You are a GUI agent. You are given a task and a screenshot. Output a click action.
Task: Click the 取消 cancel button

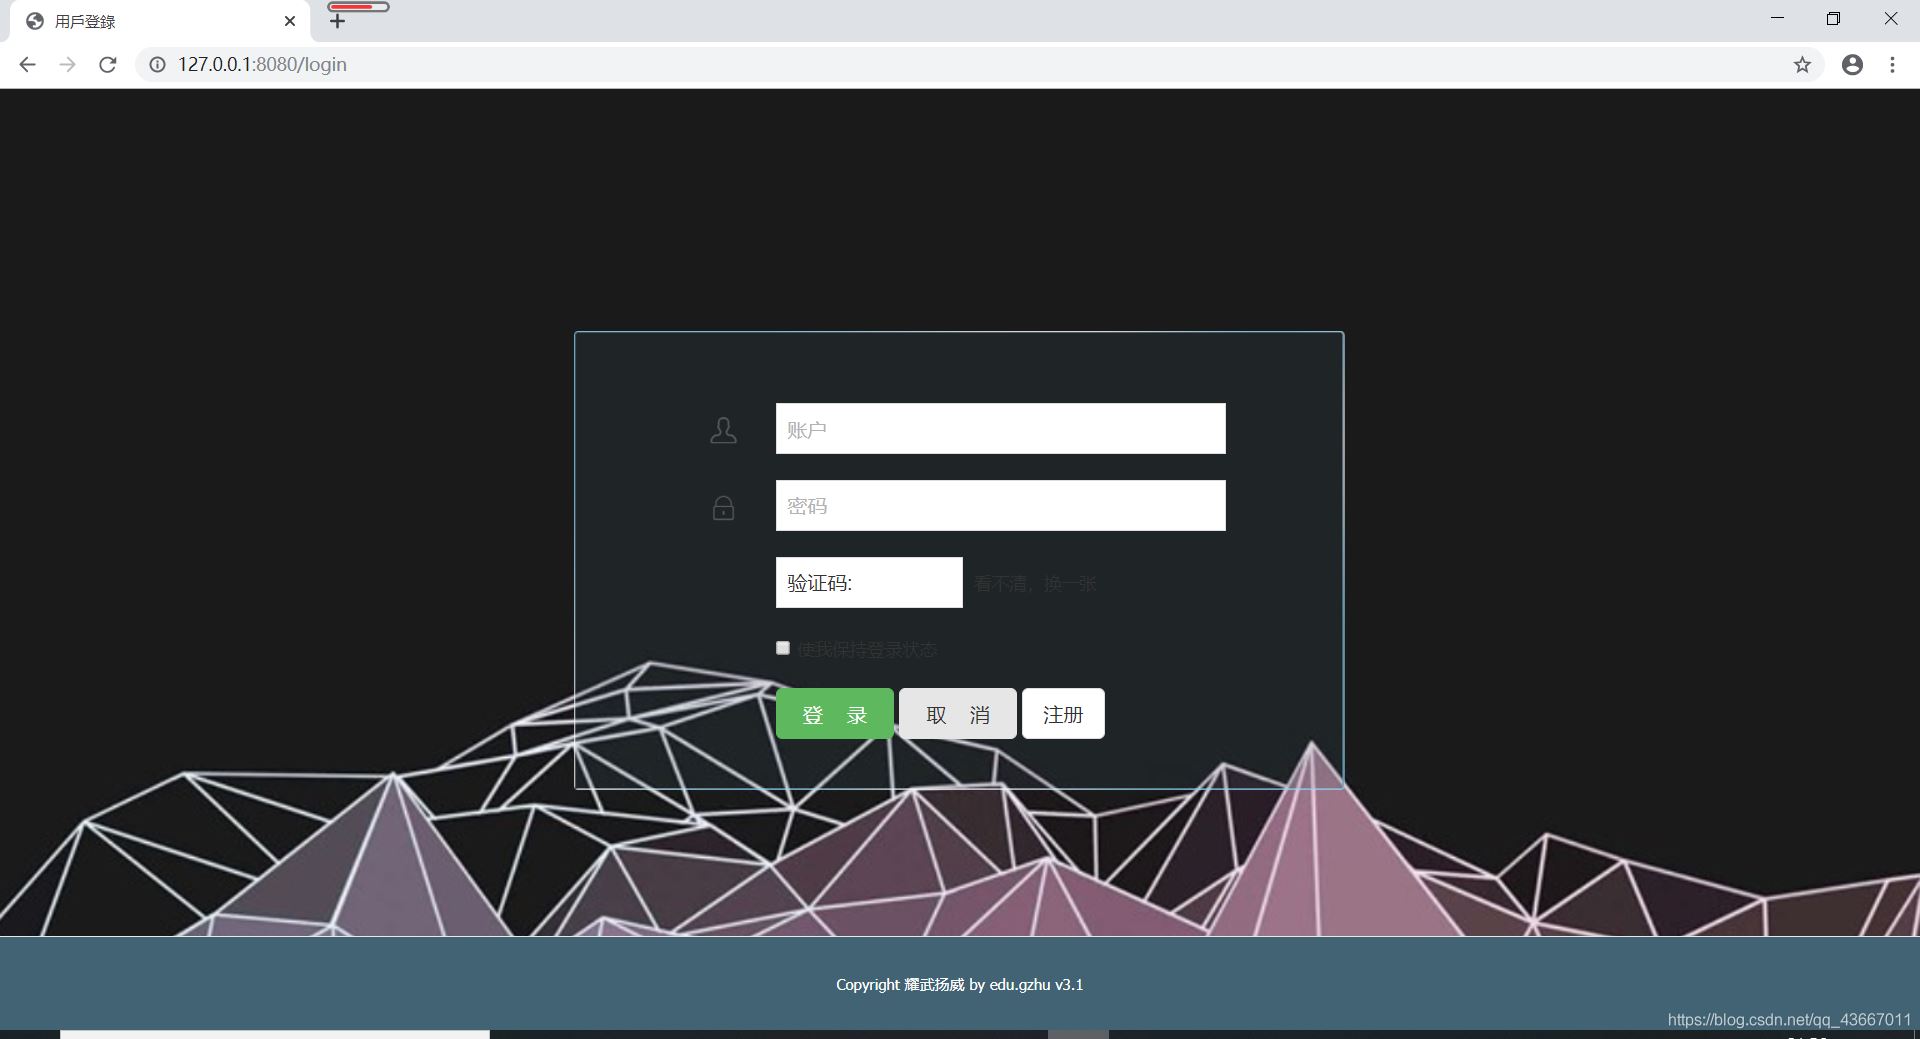coord(957,714)
